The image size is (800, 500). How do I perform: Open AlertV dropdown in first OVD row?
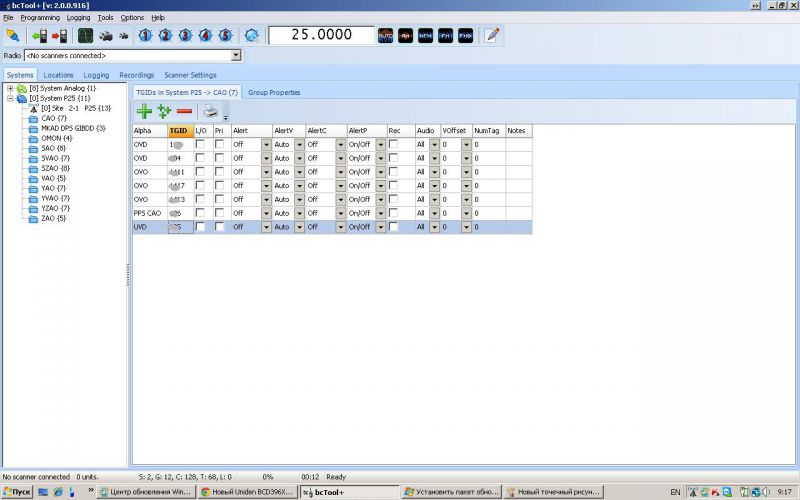point(299,145)
